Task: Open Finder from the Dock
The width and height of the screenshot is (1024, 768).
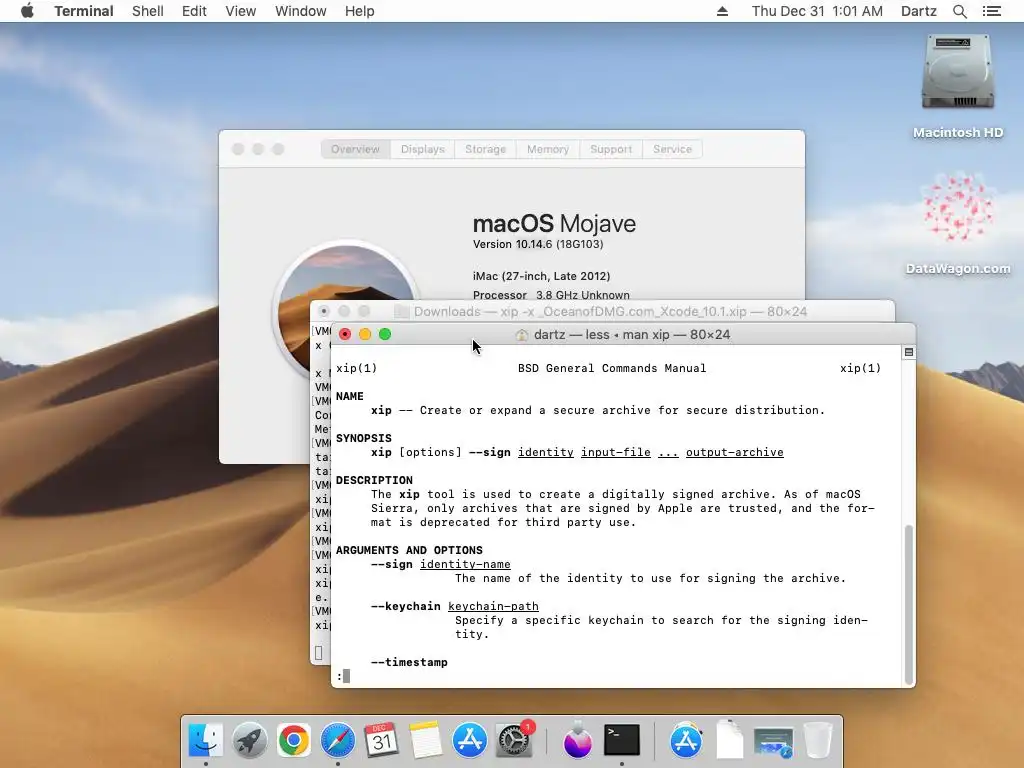Action: tap(206, 740)
